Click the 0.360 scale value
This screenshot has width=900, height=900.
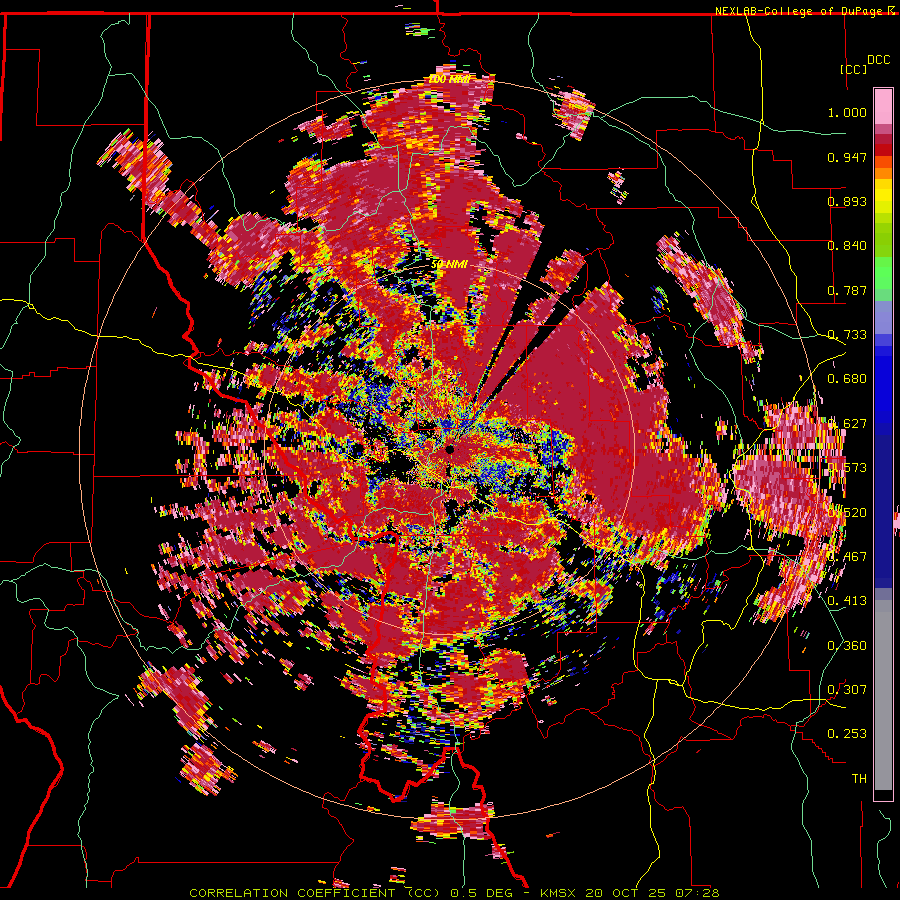click(847, 646)
